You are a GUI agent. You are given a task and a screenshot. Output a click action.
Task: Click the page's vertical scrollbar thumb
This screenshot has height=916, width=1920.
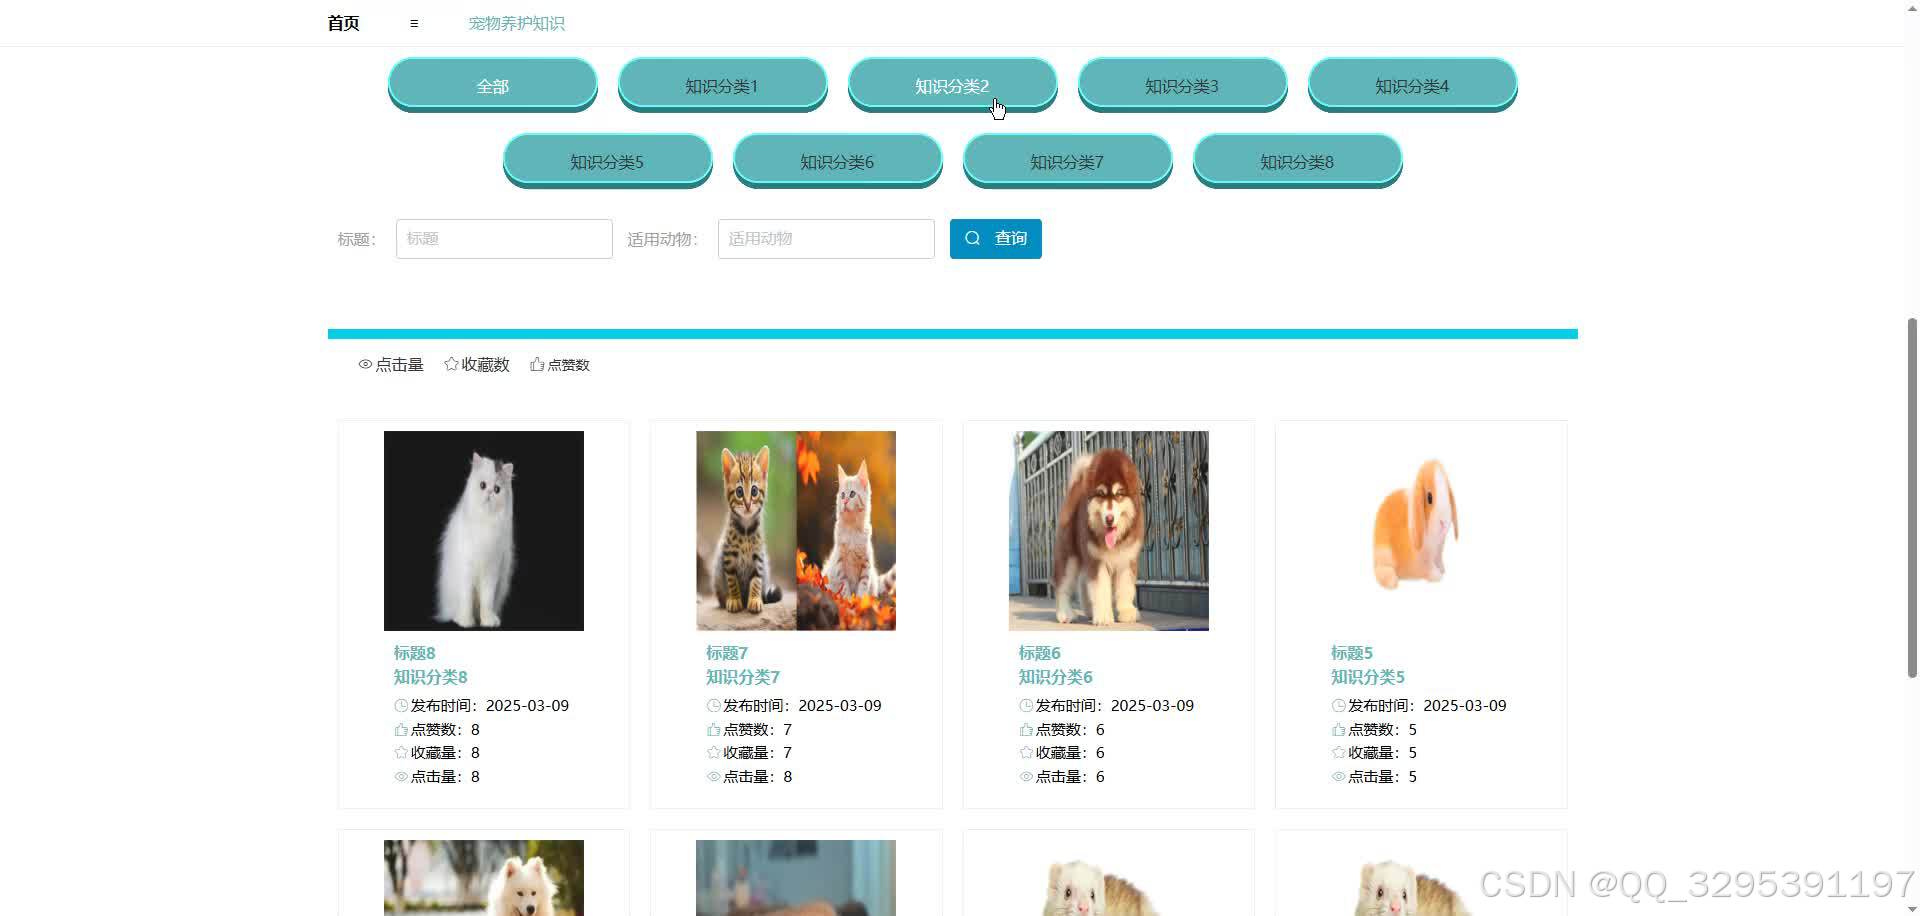1913,498
